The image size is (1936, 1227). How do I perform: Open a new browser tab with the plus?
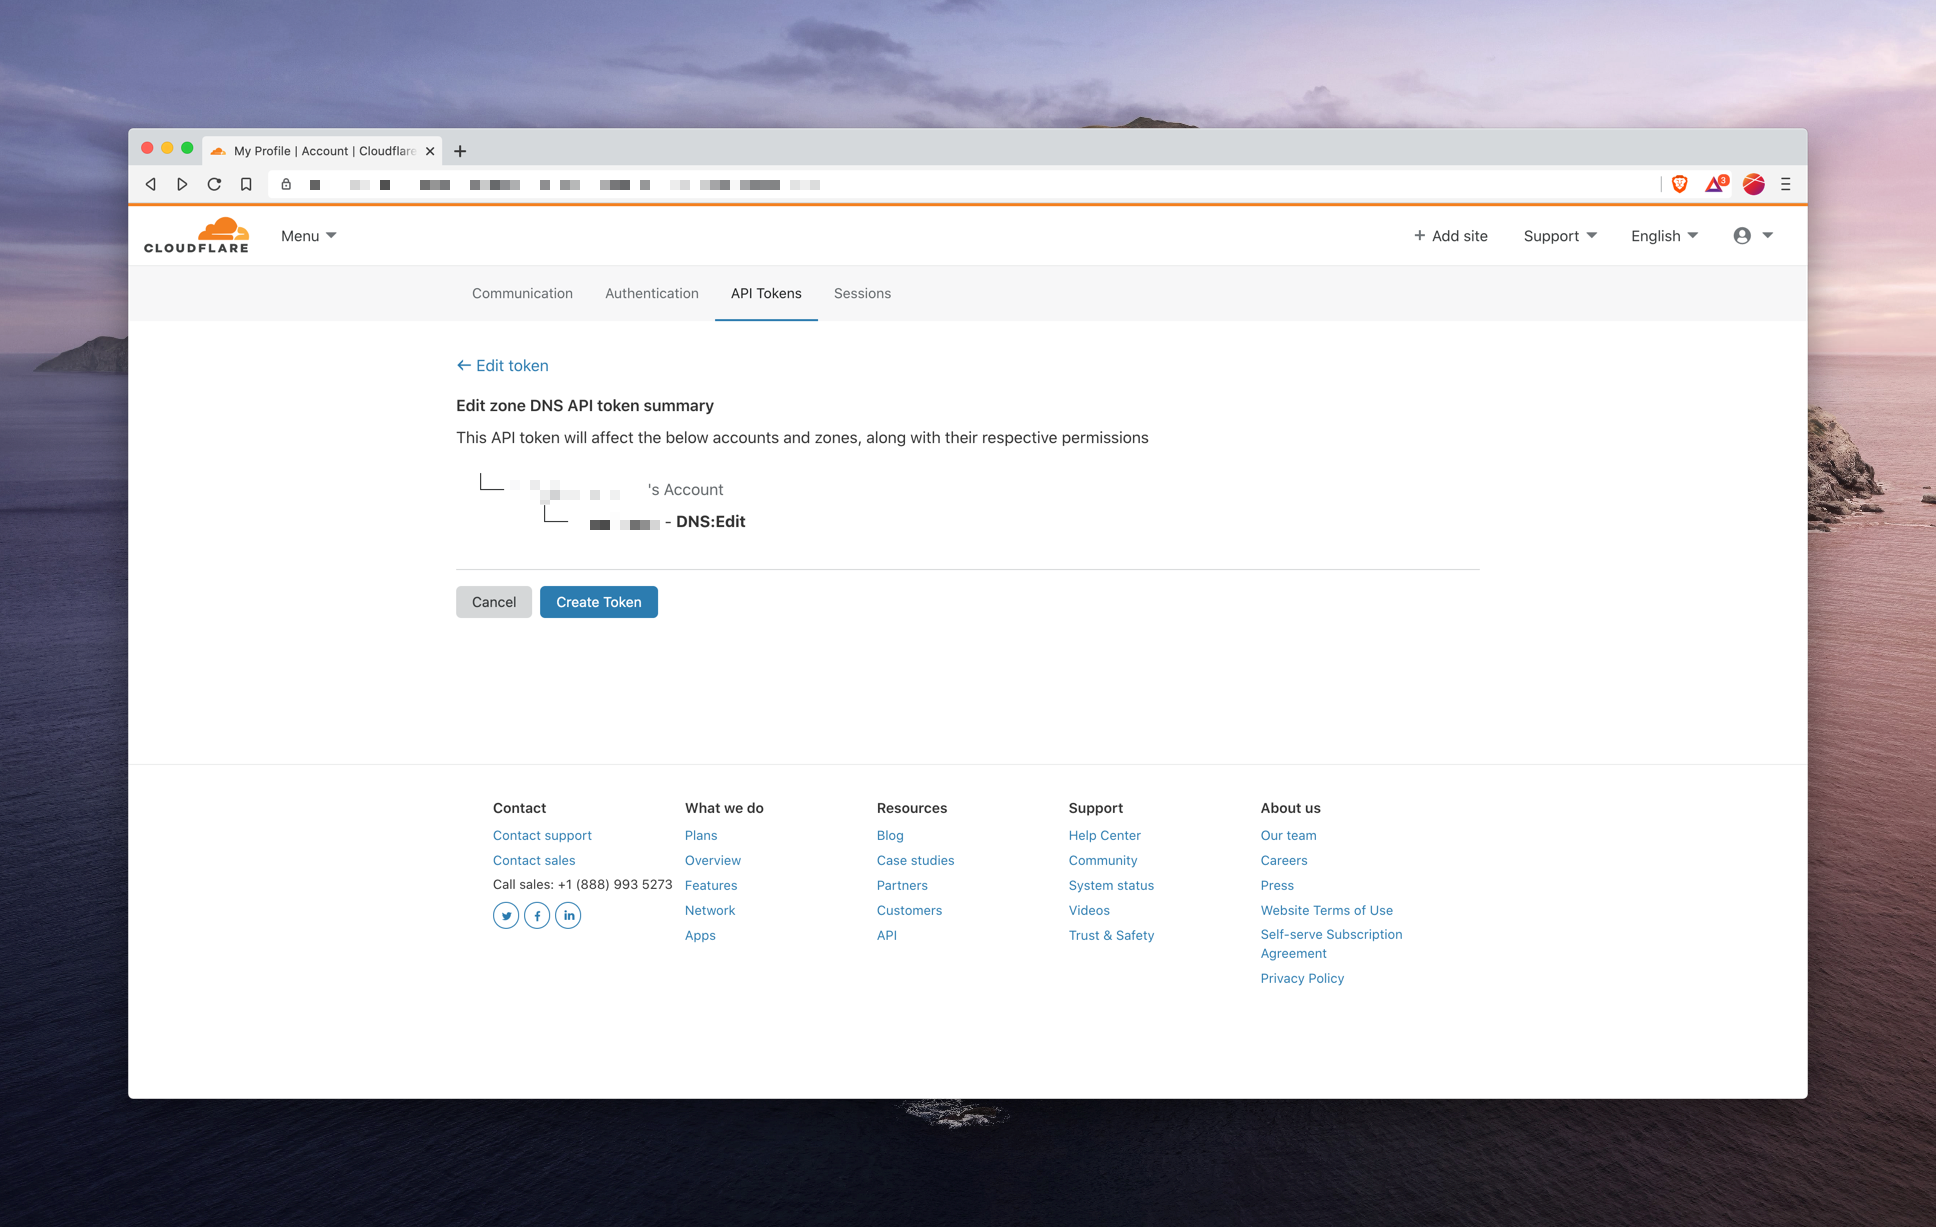(460, 150)
